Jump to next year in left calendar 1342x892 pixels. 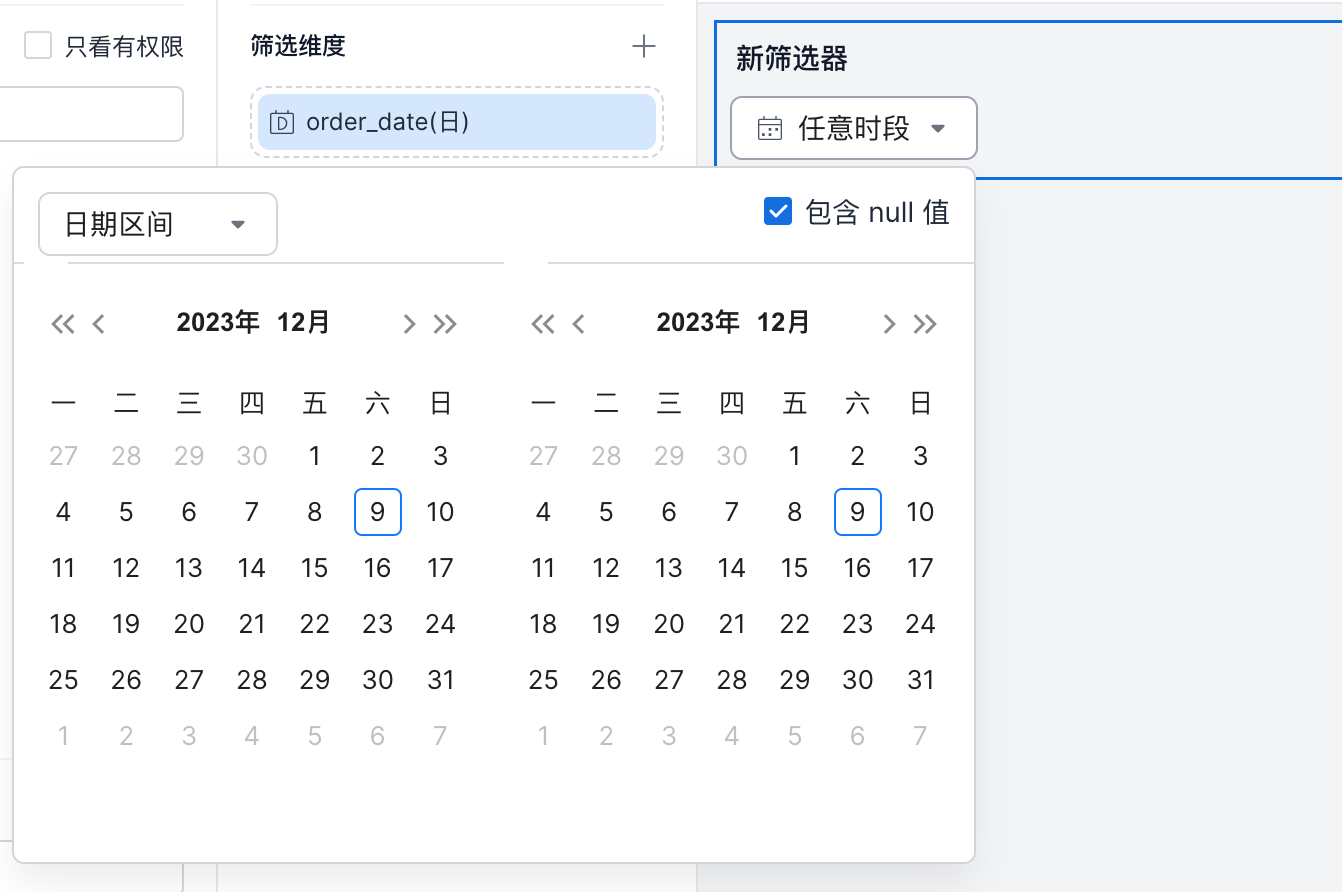pos(445,324)
